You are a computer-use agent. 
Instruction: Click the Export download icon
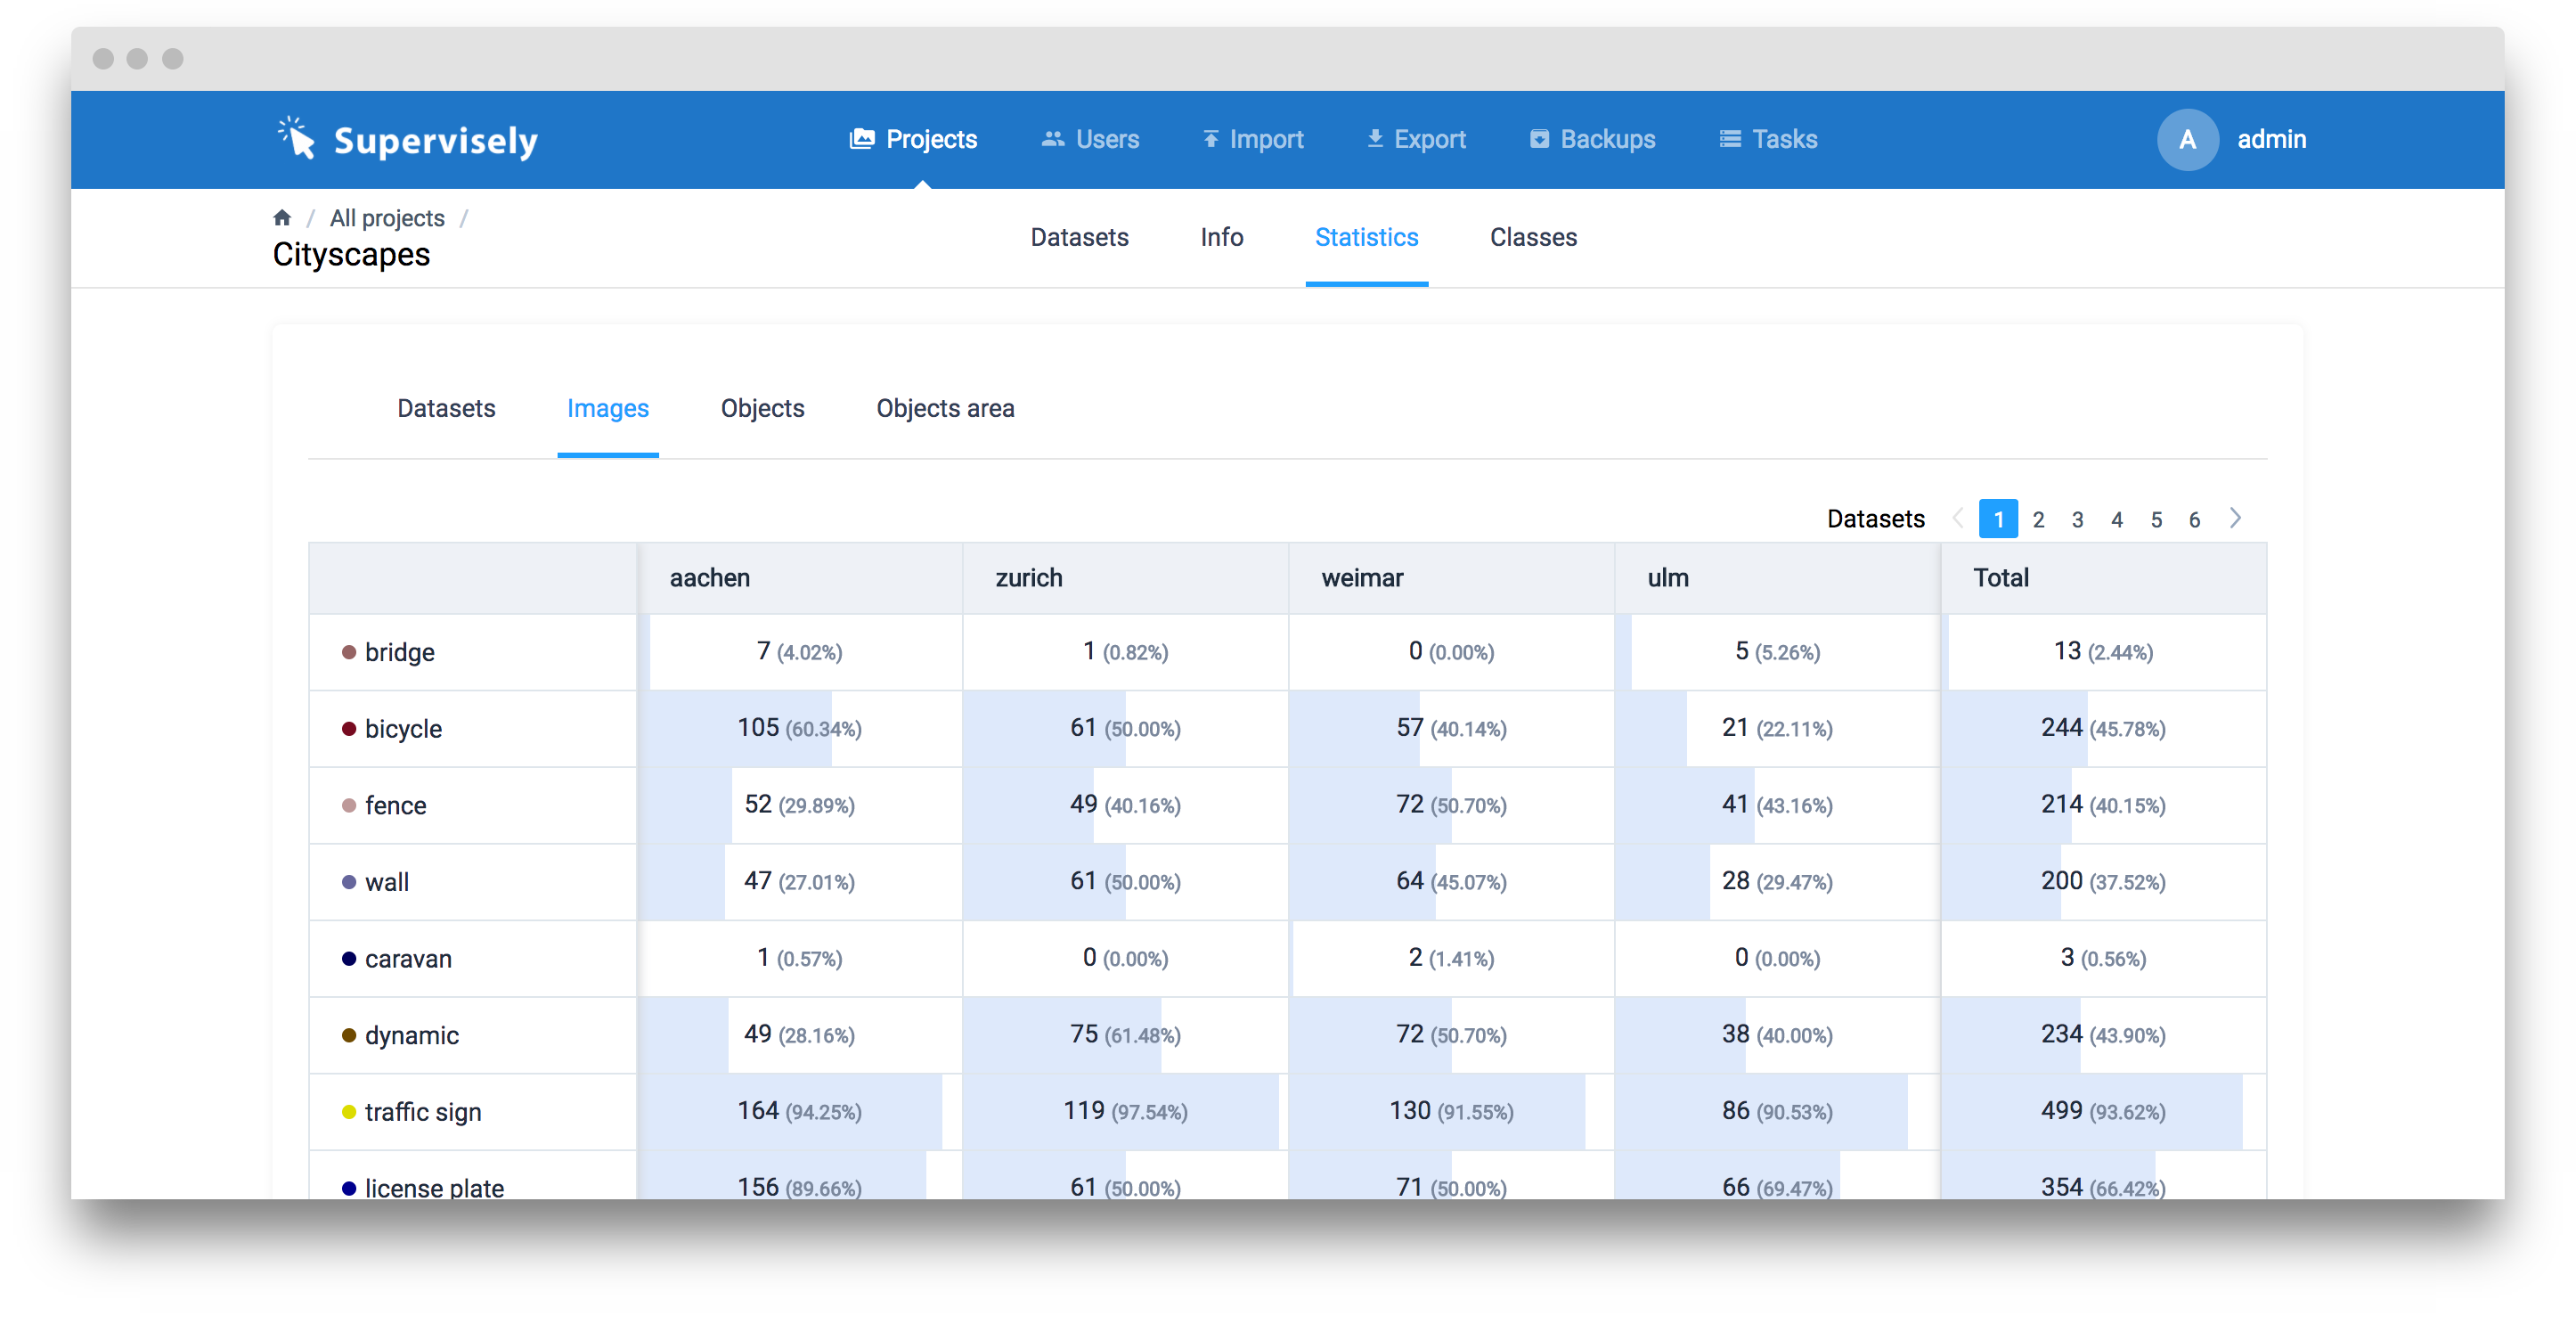(x=1375, y=139)
